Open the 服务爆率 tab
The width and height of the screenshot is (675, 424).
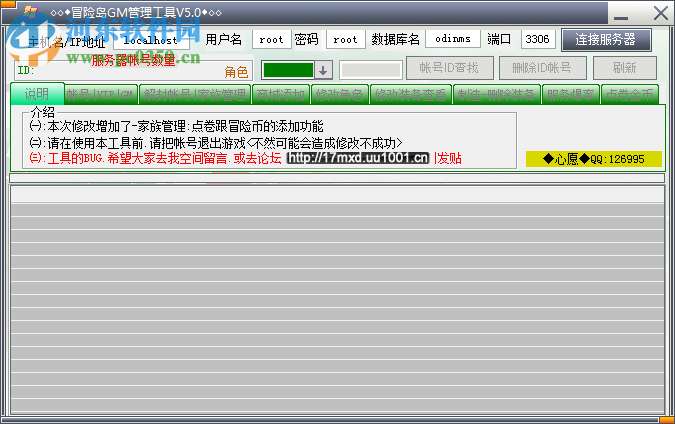click(570, 95)
